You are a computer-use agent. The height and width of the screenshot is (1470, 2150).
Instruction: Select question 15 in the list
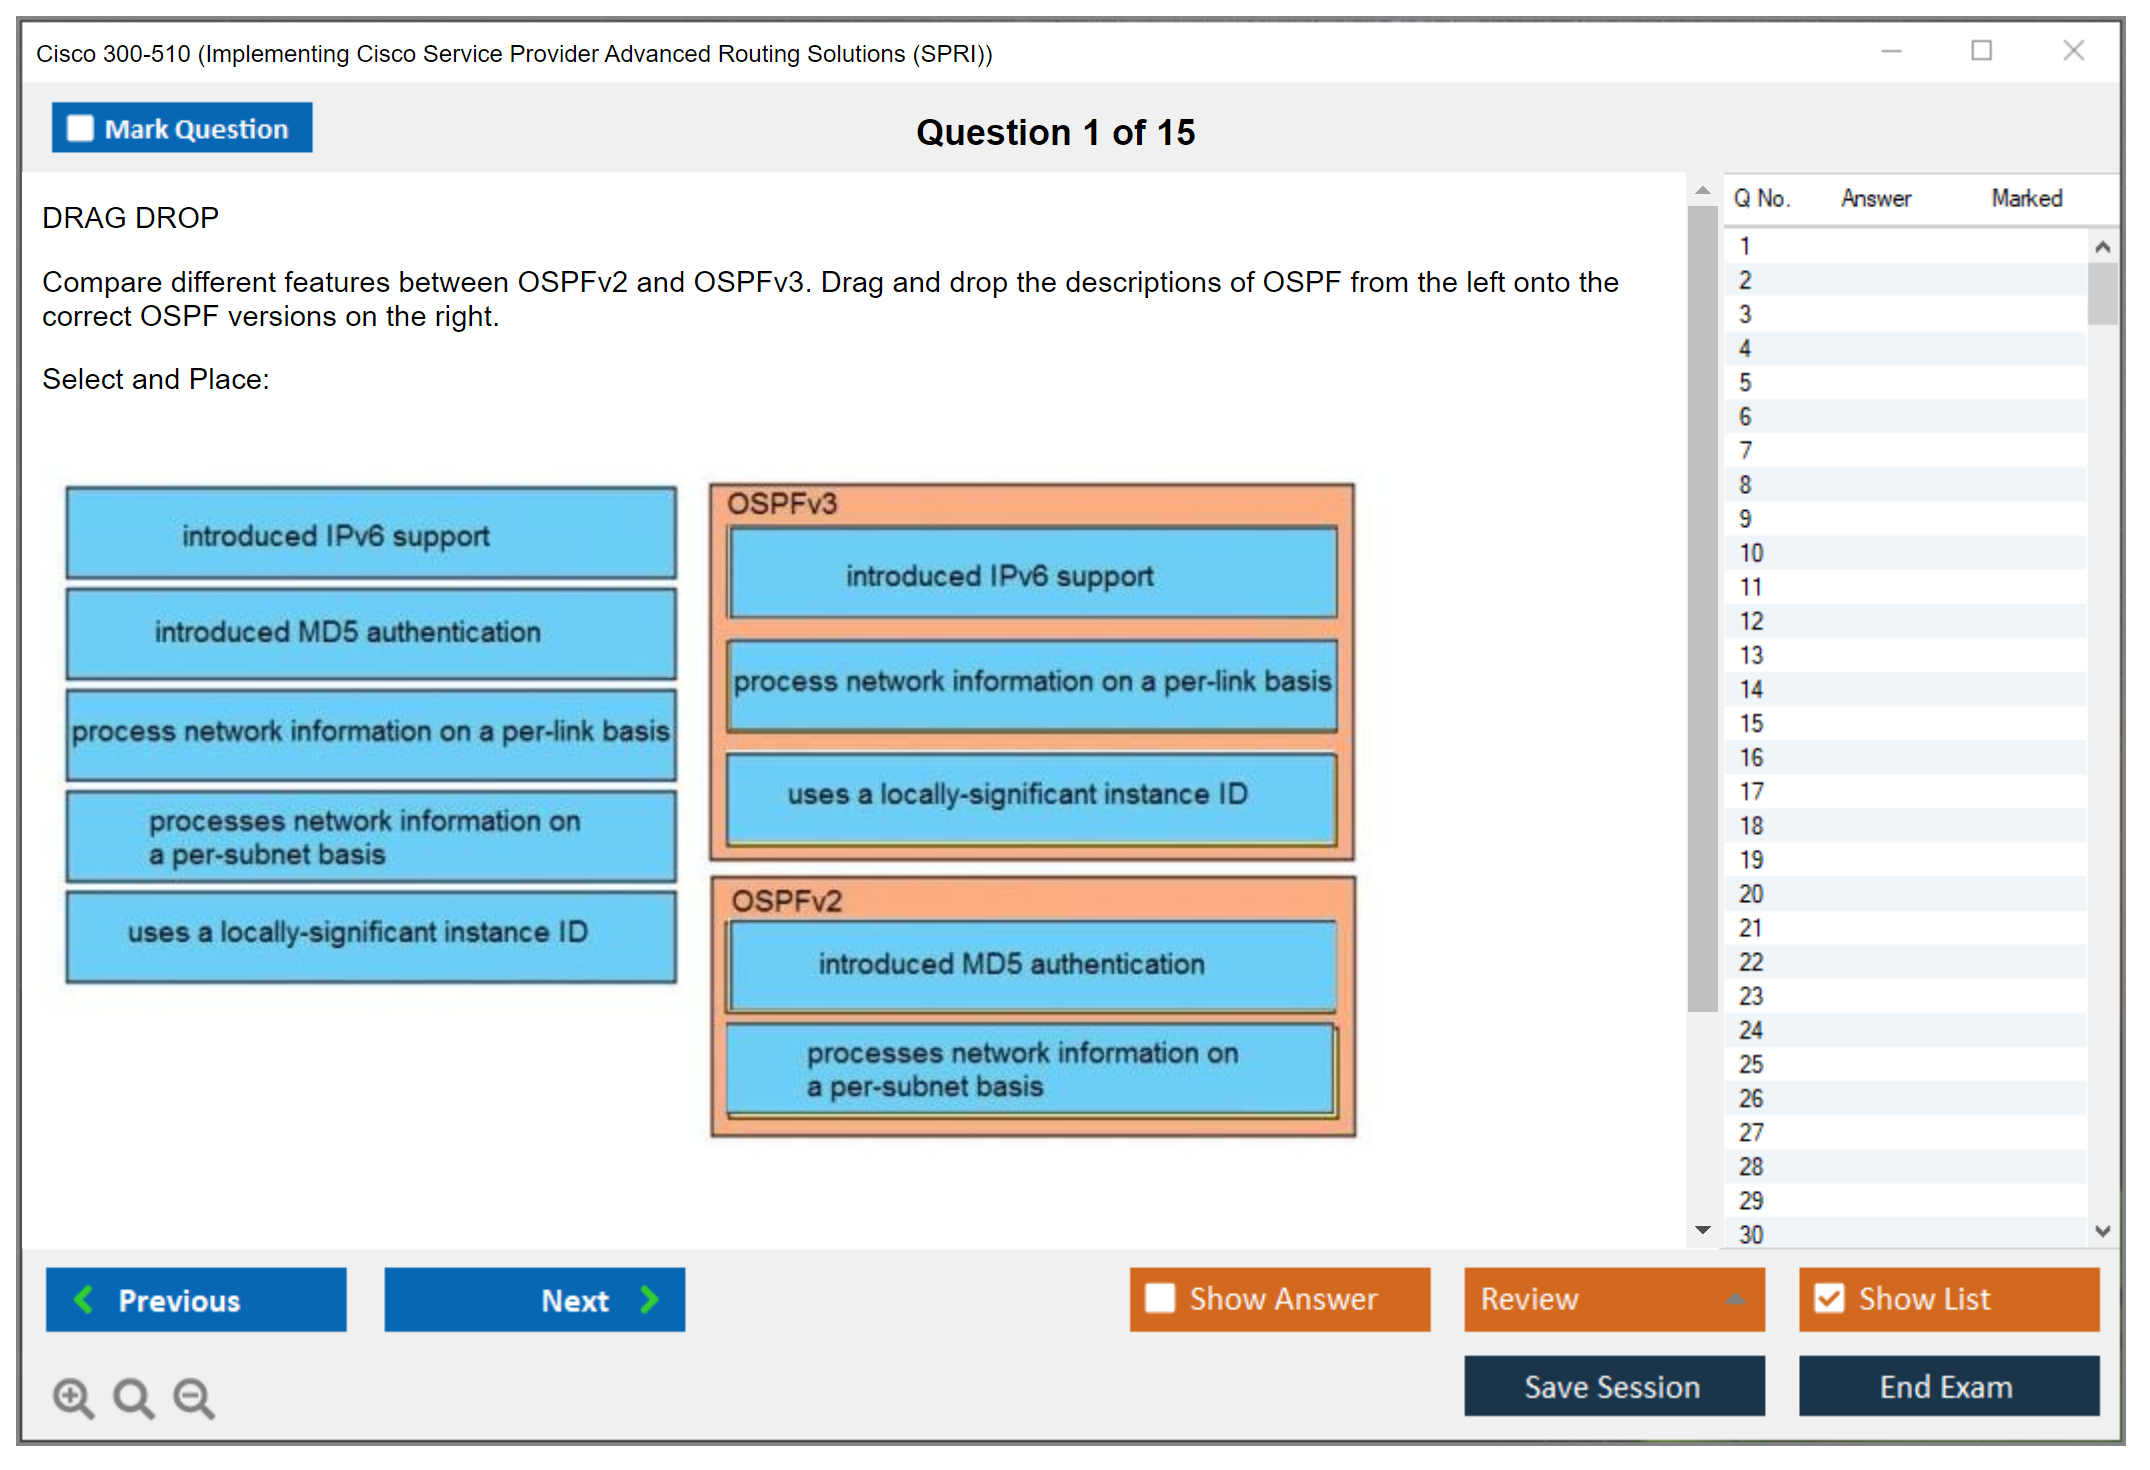pyautogui.click(x=1751, y=723)
